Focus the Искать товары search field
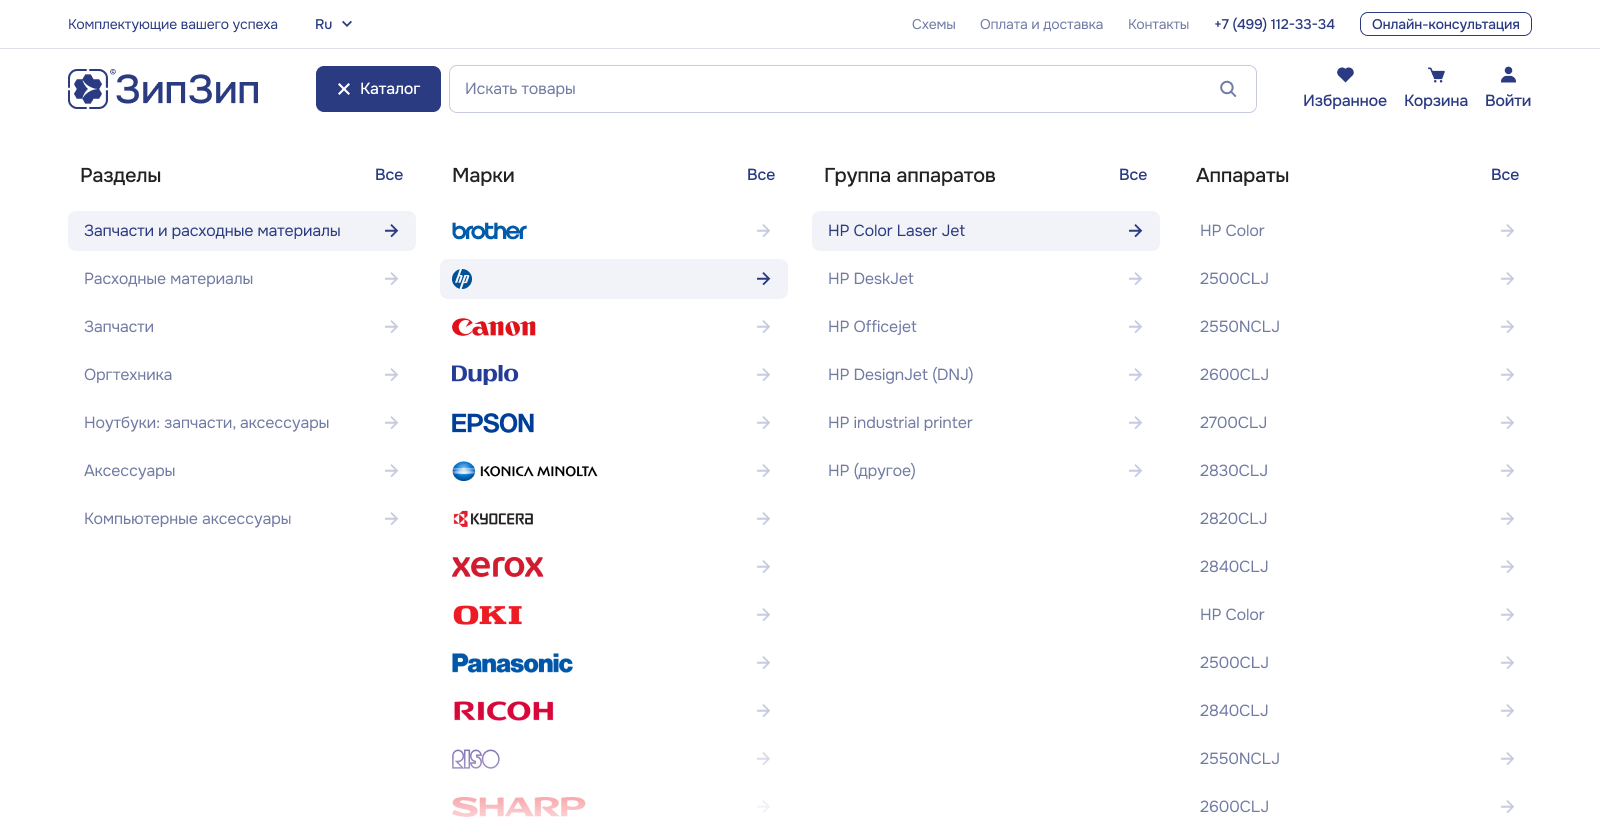This screenshot has height=839, width=1600. point(853,89)
